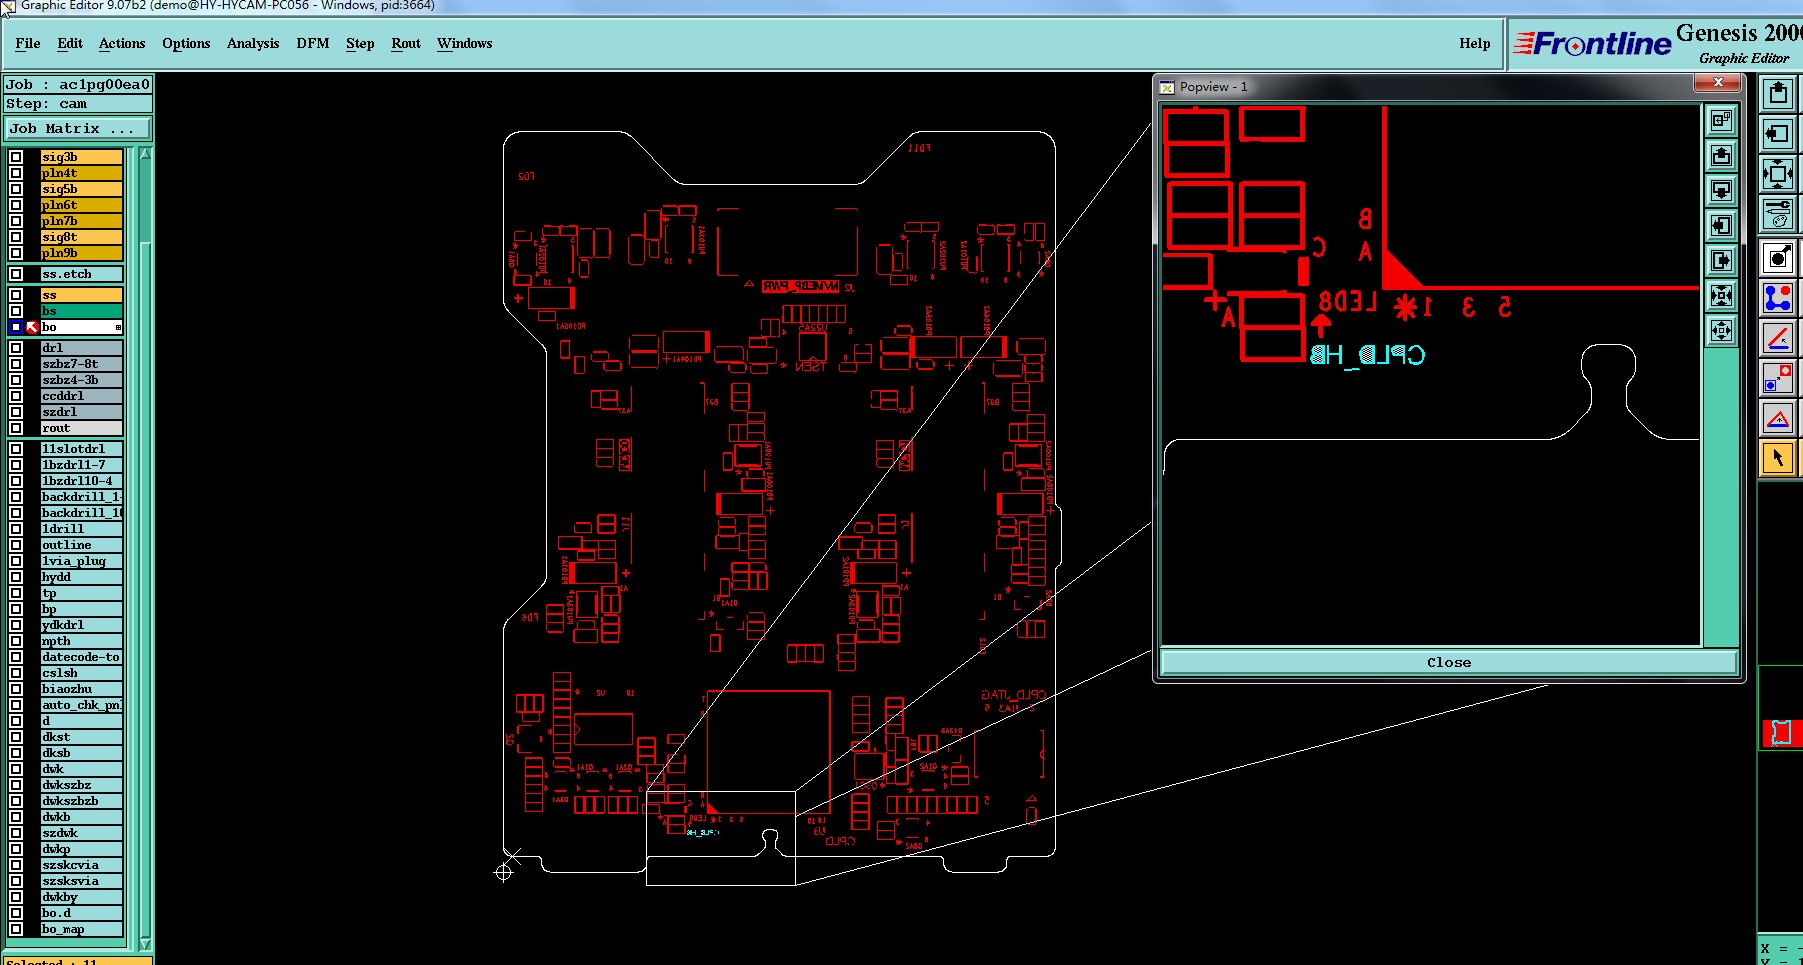Viewport: 1803px width, 965px height.
Task: Click the board overview thumbnail
Action: (1780, 732)
